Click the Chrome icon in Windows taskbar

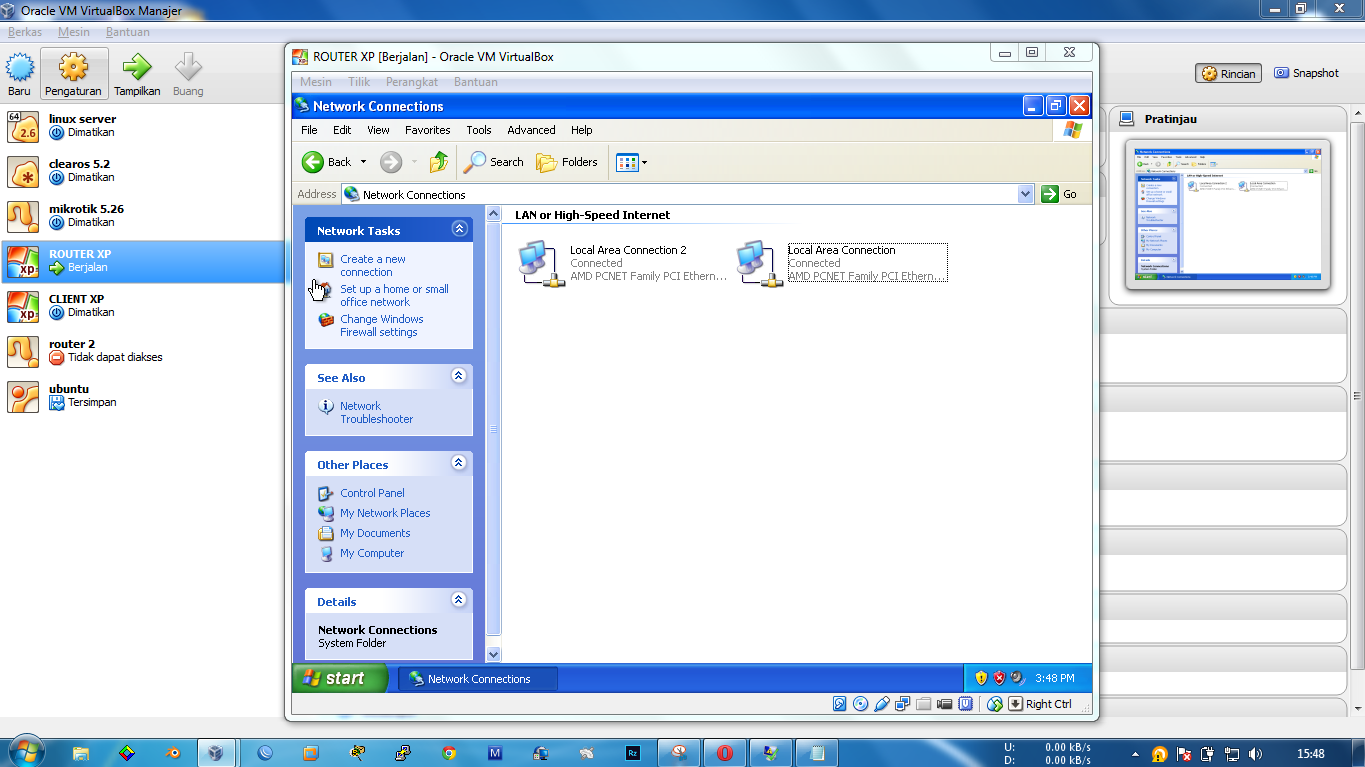449,753
